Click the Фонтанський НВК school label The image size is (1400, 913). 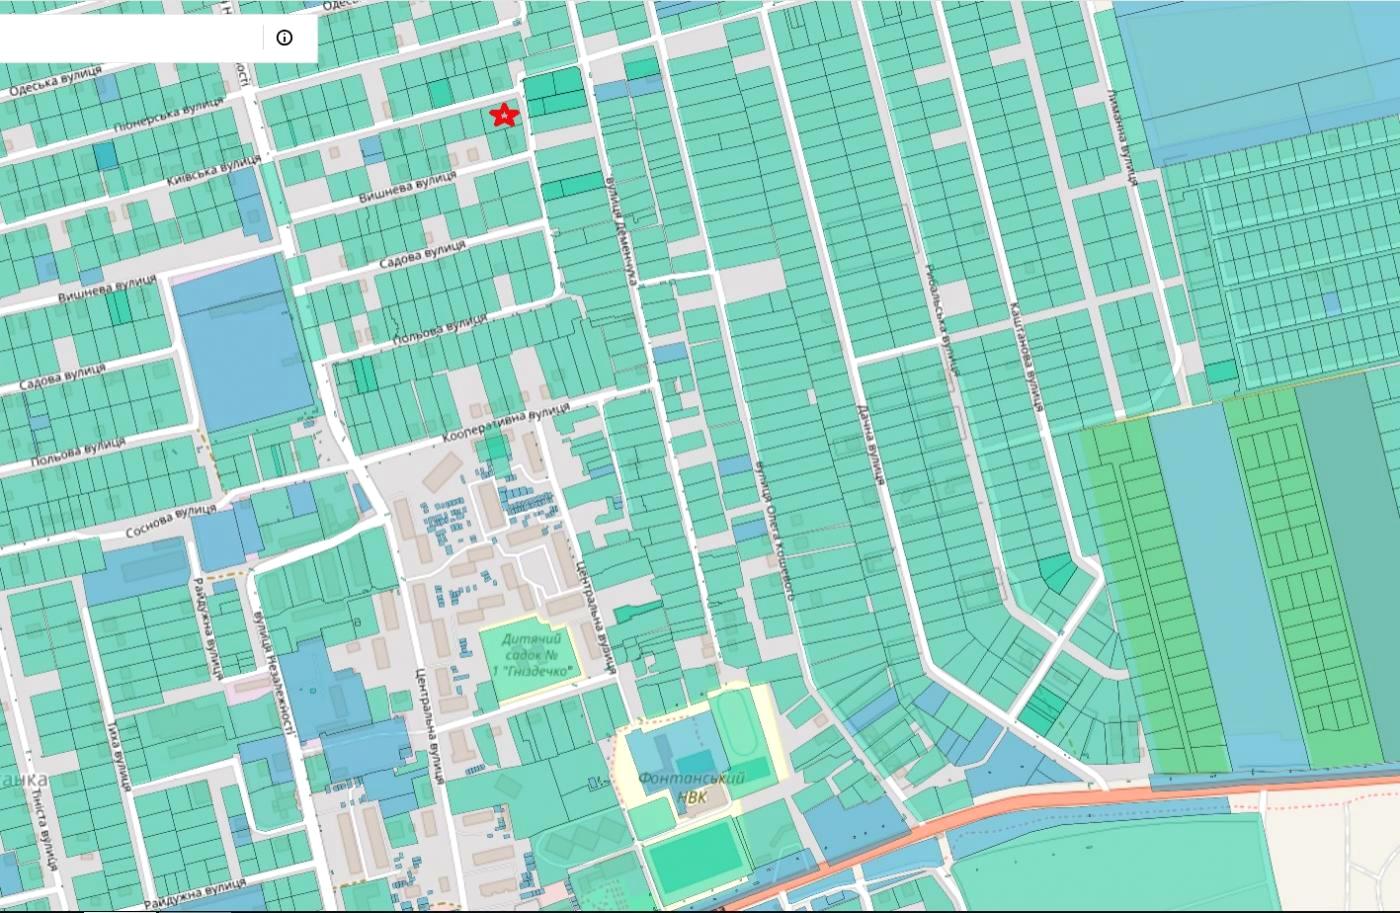691,787
